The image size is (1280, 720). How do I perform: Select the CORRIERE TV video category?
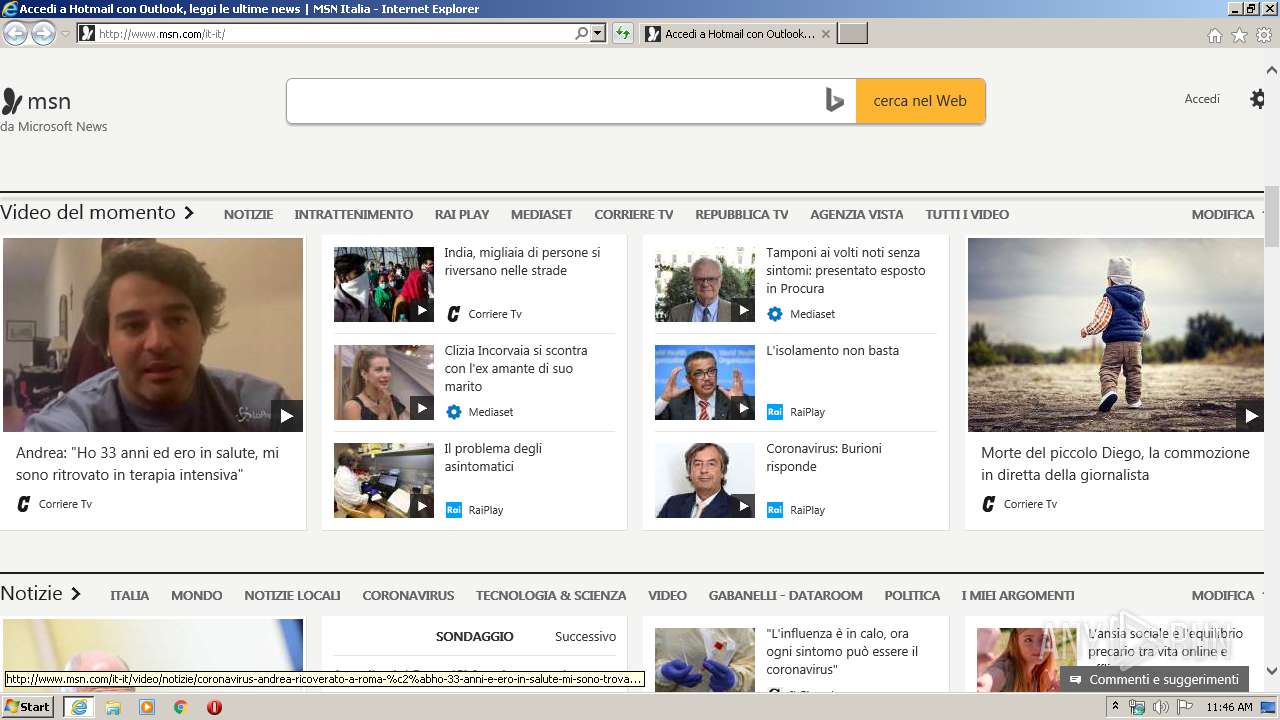tap(634, 214)
